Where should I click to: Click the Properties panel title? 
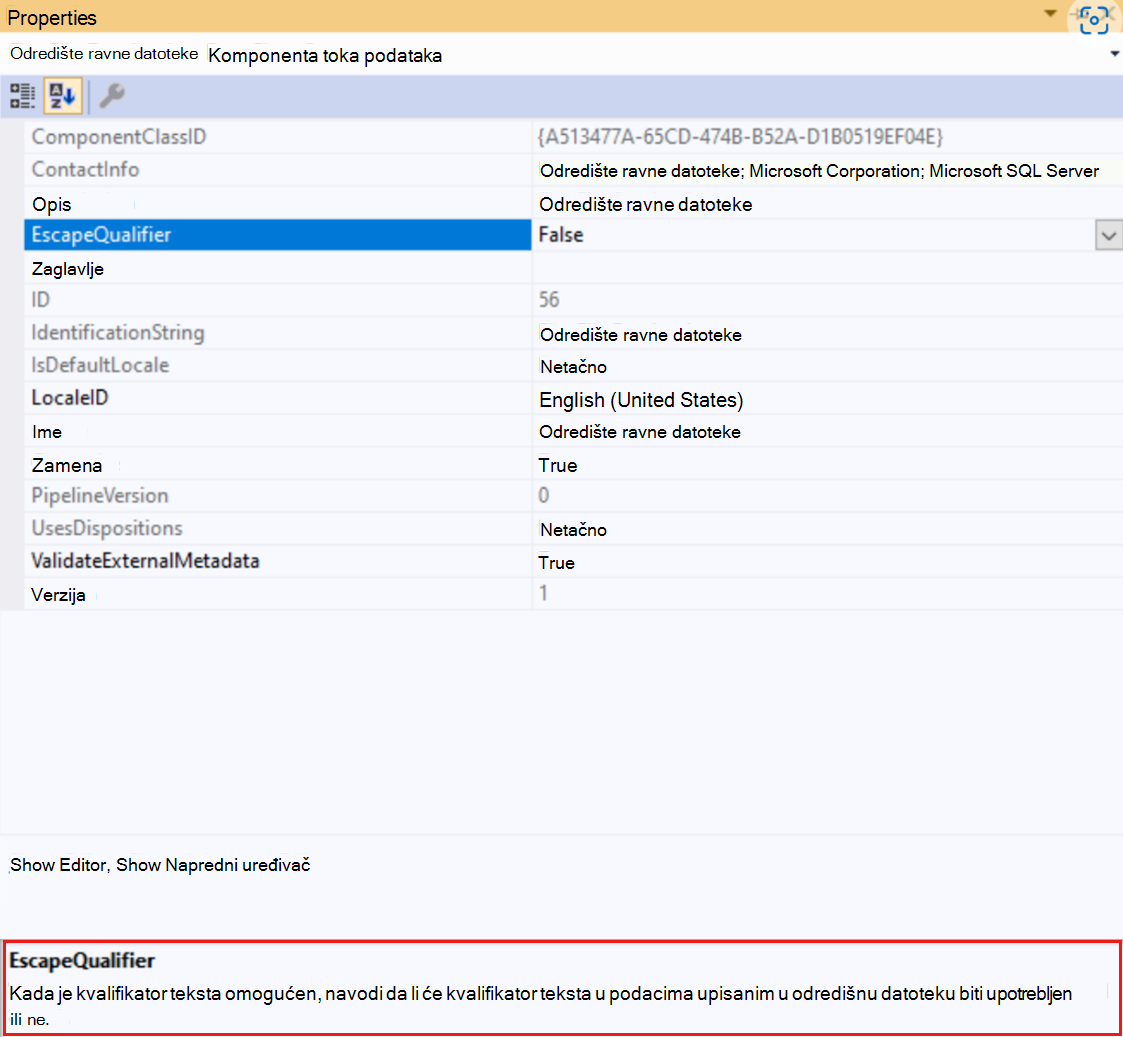(52, 17)
